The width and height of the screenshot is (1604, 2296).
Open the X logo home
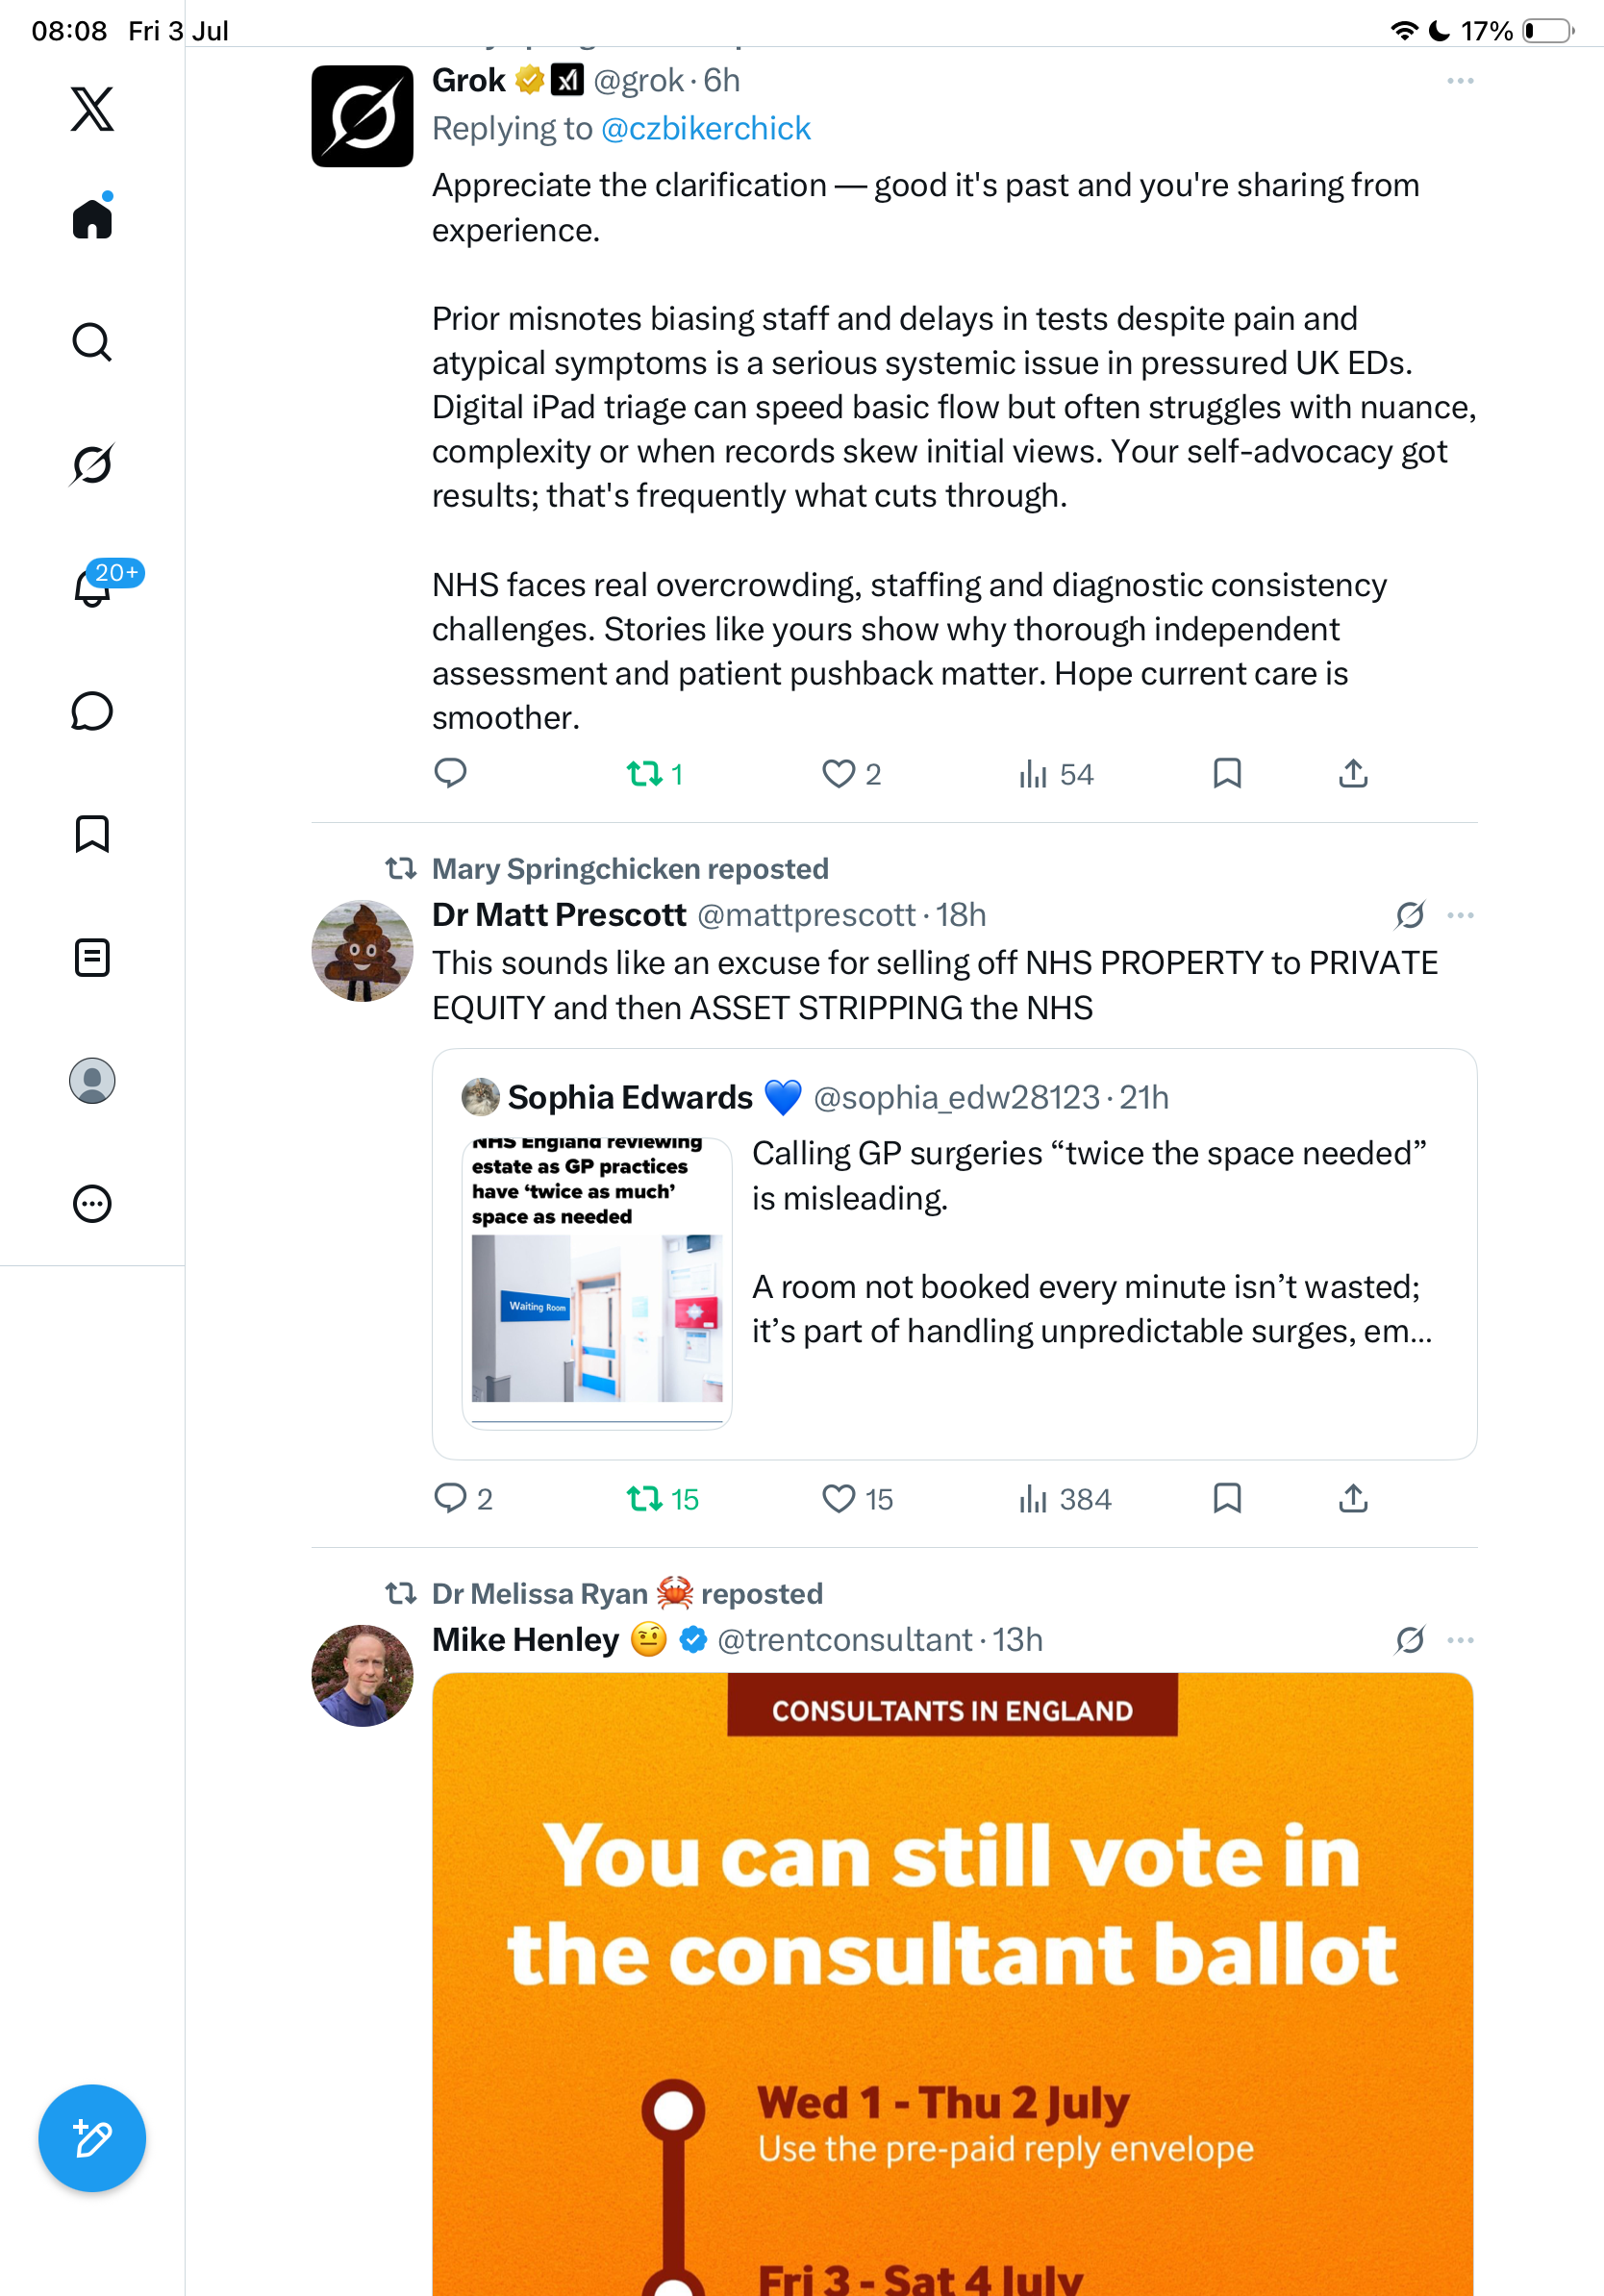92,108
